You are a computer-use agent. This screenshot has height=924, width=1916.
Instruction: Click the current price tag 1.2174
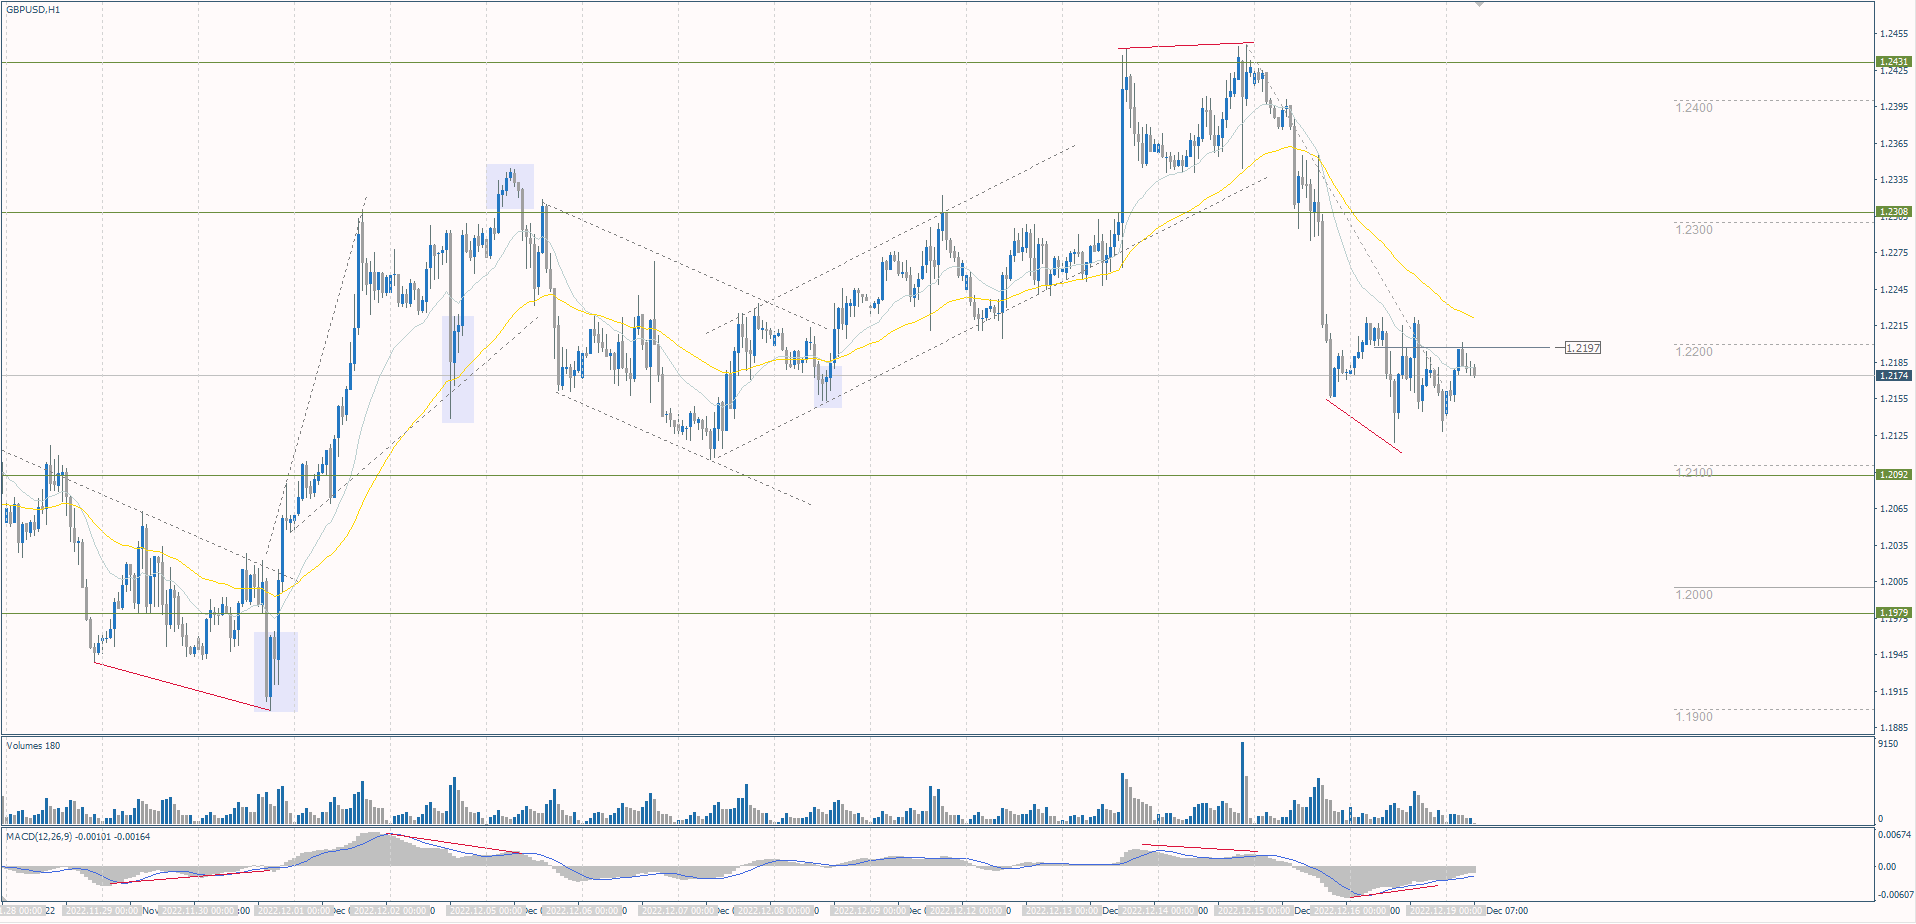(1894, 376)
